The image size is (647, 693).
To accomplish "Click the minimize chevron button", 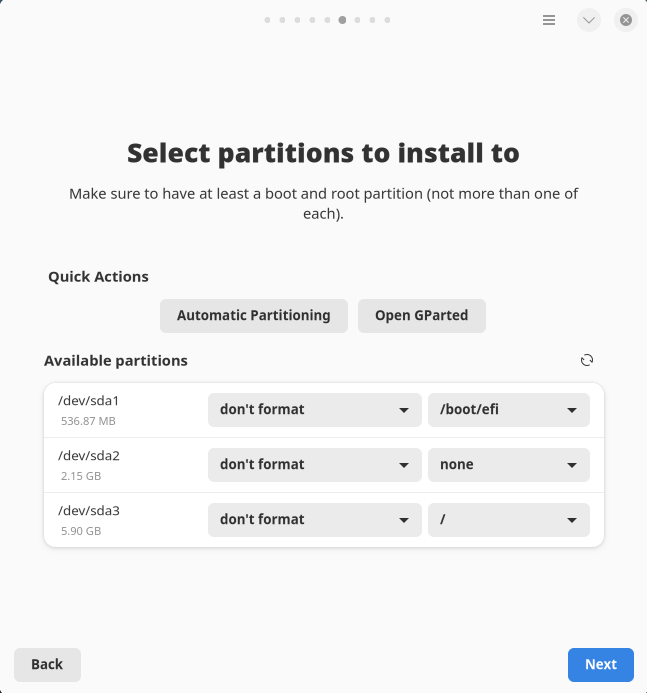I will [x=589, y=20].
